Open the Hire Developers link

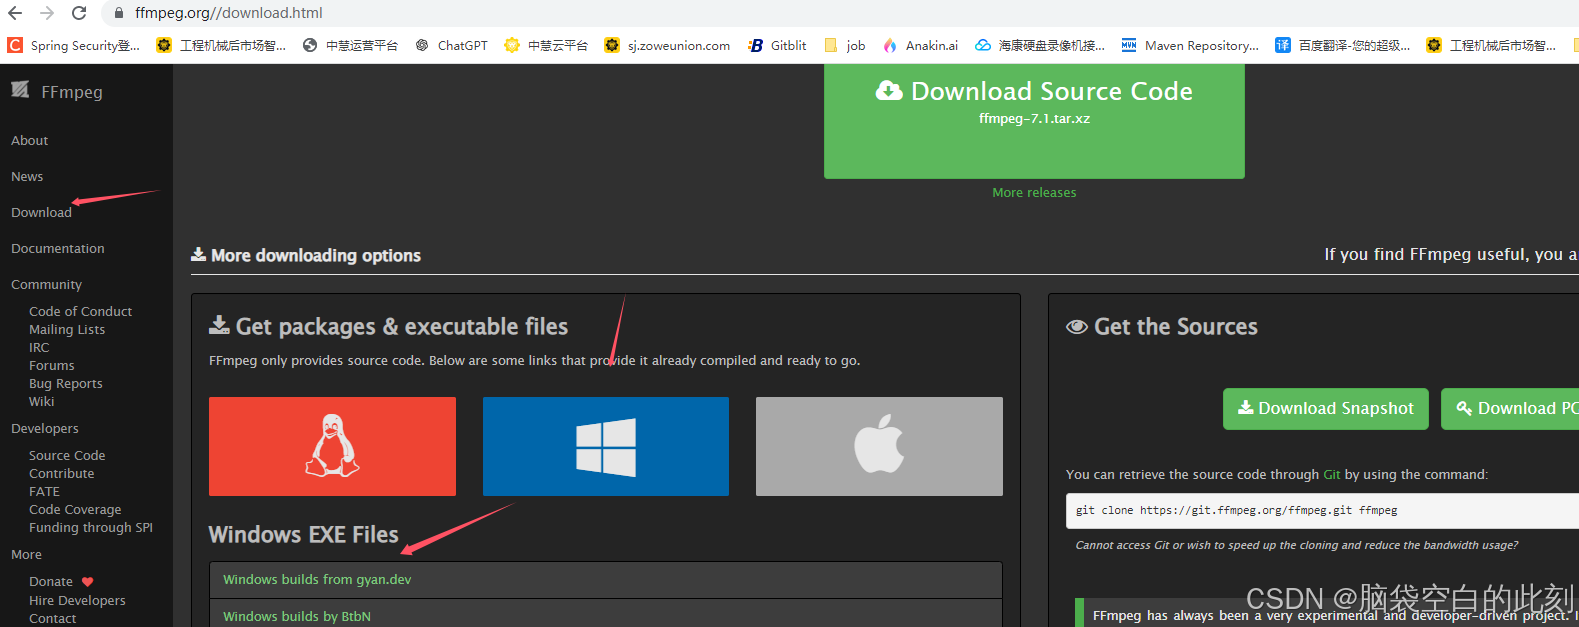click(x=77, y=601)
